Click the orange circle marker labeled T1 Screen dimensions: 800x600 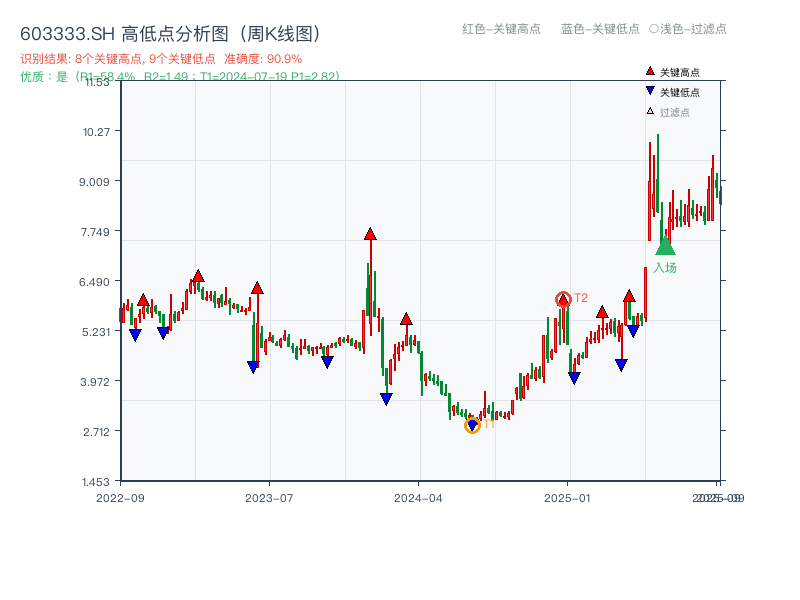pyautogui.click(x=470, y=427)
